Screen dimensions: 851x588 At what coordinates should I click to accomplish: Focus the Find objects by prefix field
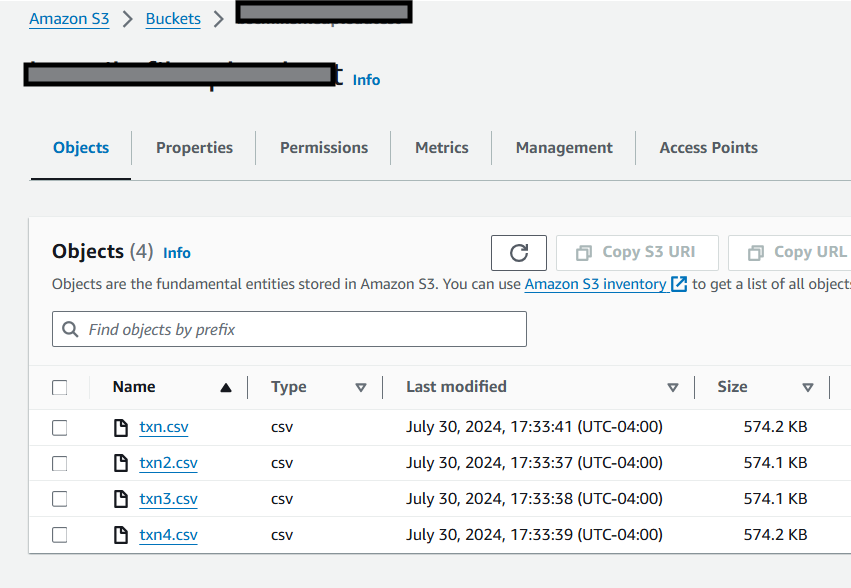[289, 329]
